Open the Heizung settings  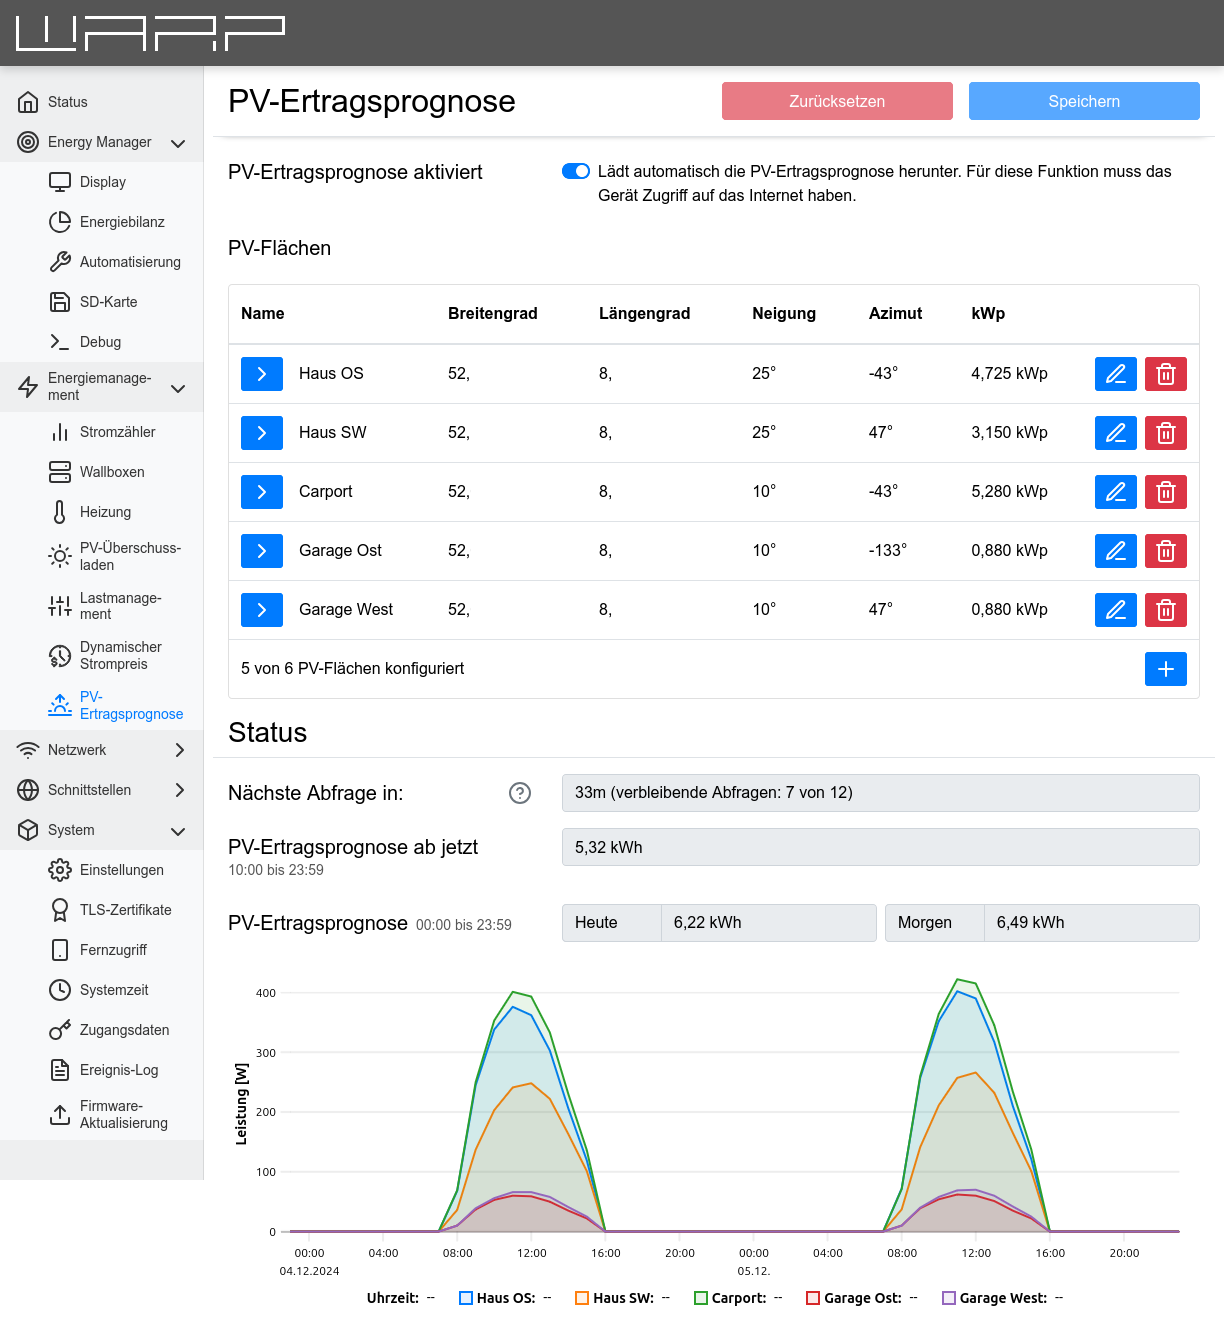point(104,512)
